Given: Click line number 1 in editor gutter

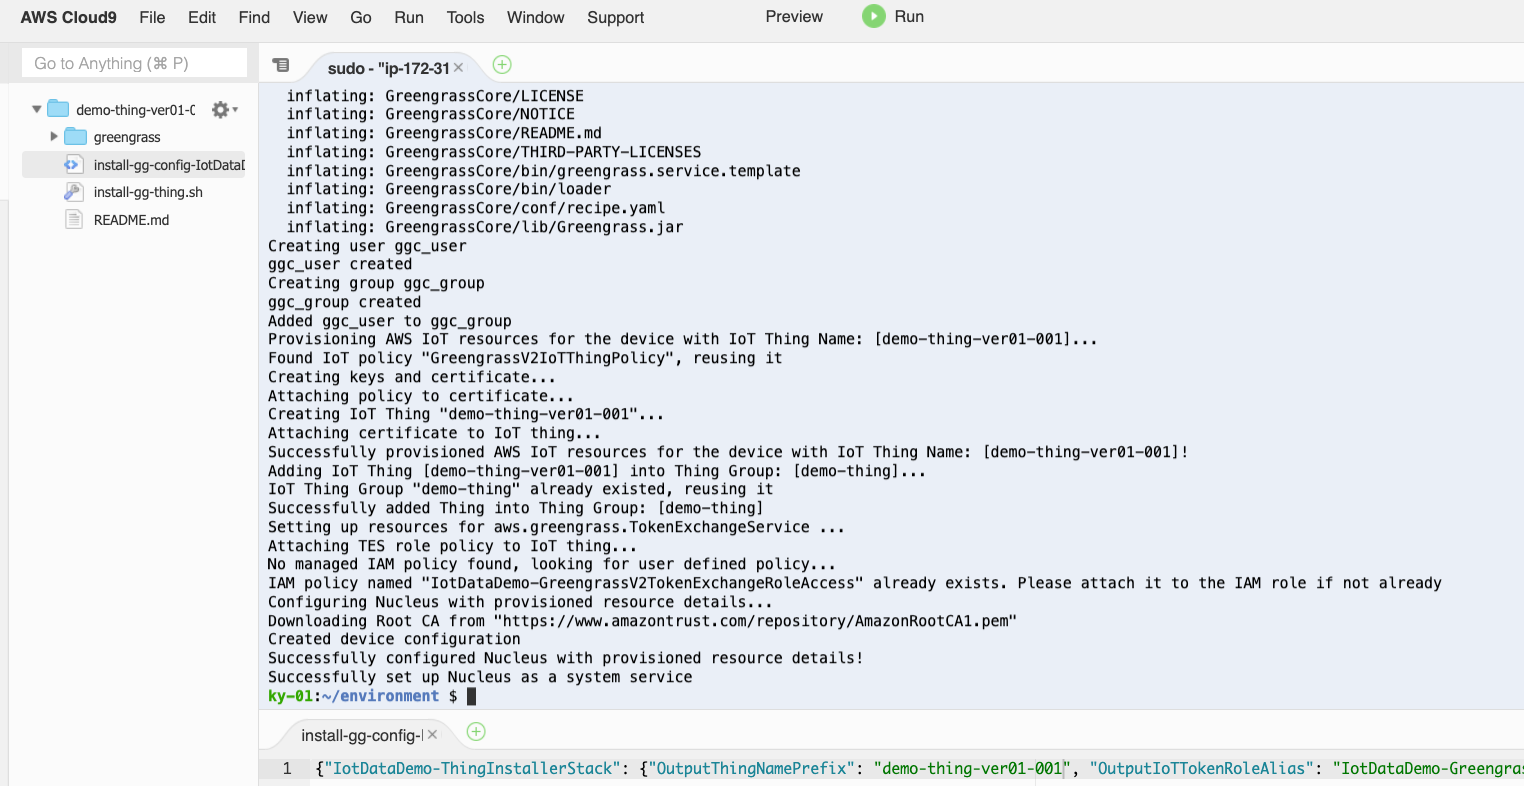Looking at the screenshot, I should (x=287, y=768).
